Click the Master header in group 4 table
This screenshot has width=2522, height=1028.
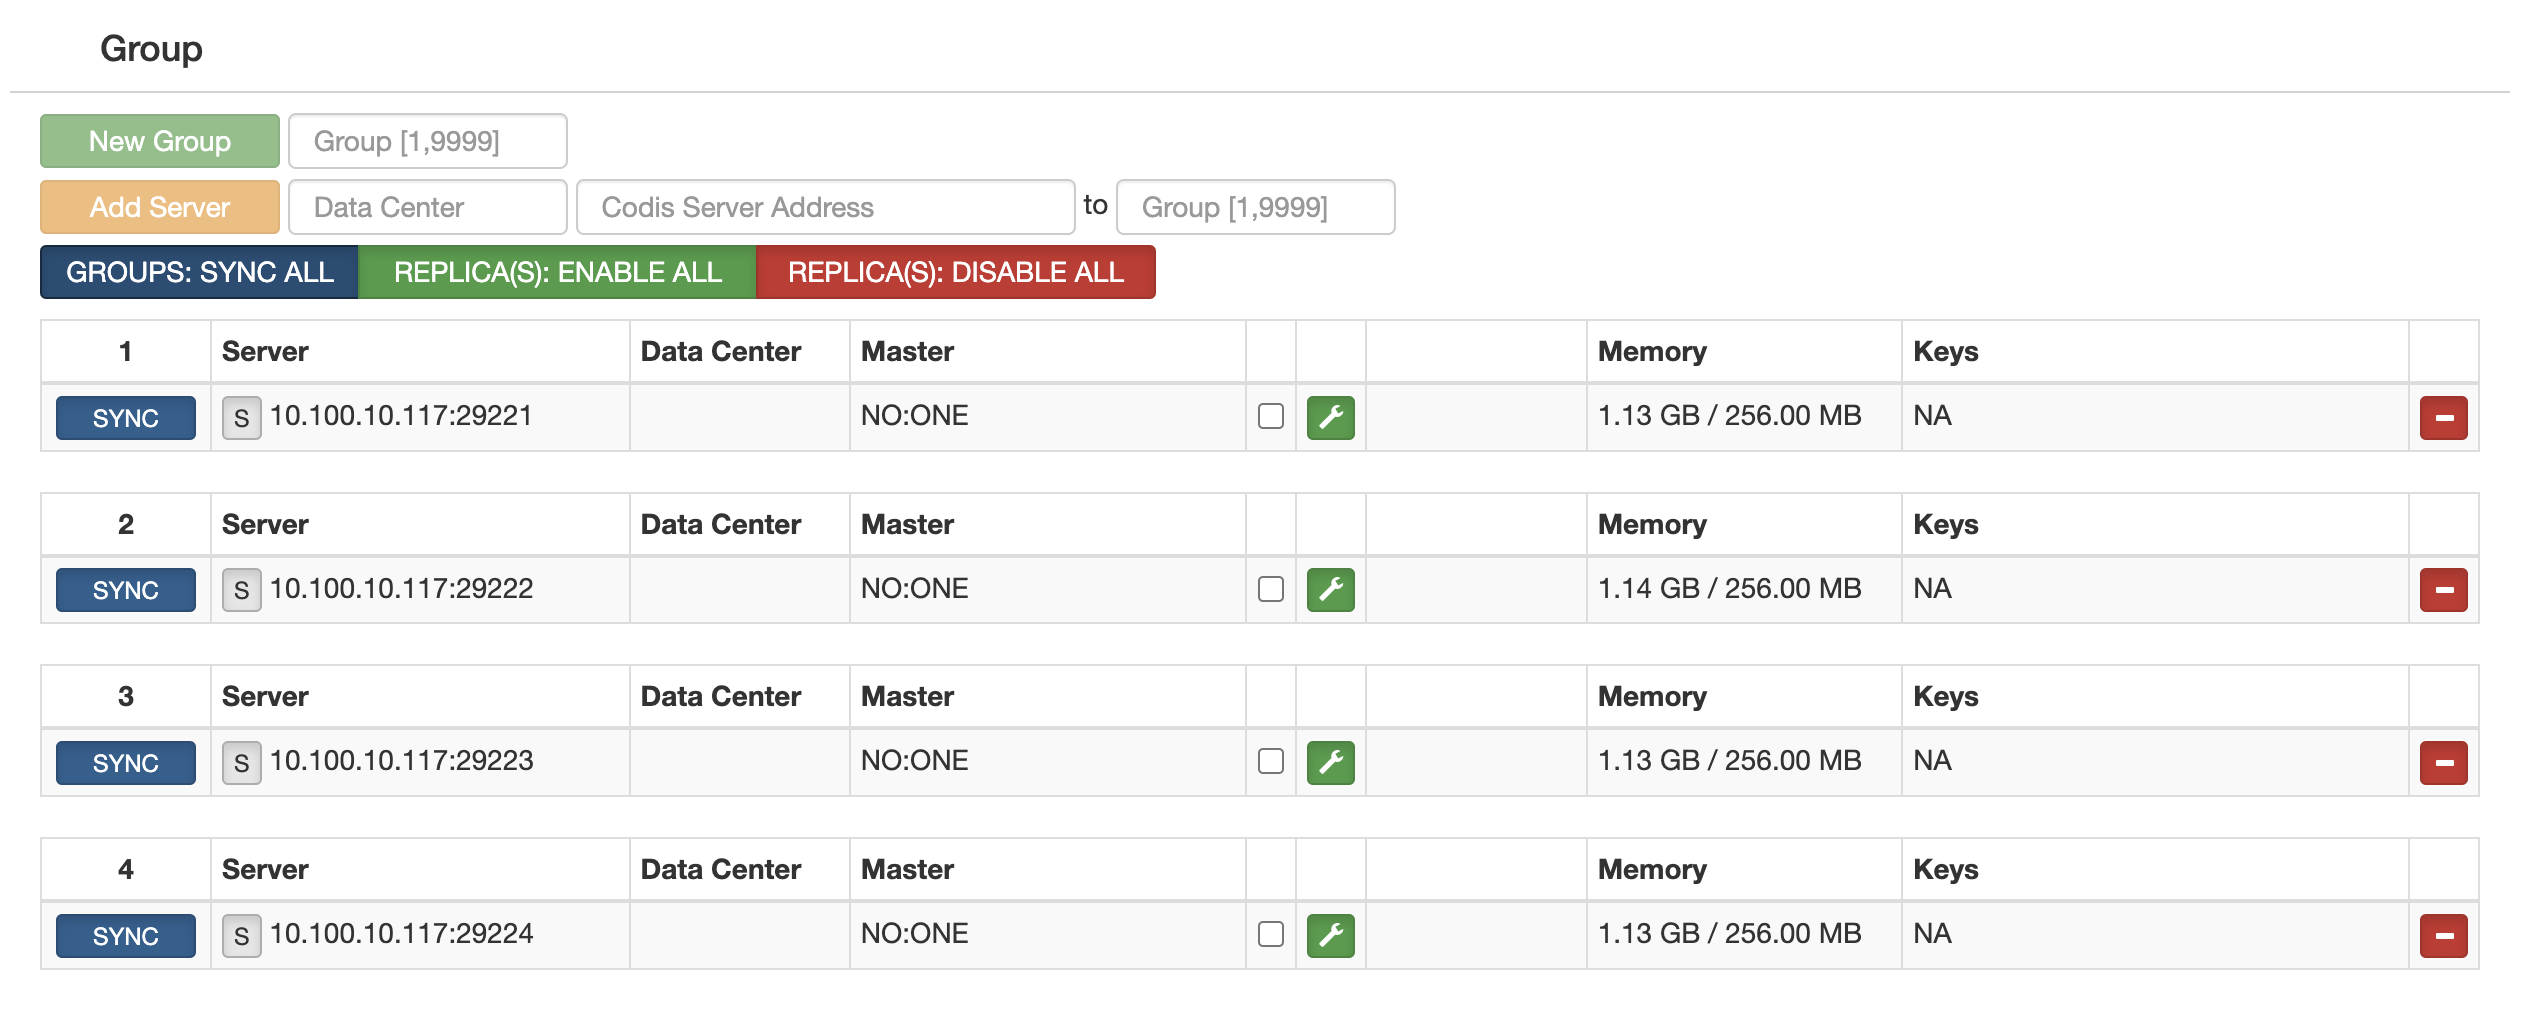[x=907, y=869]
